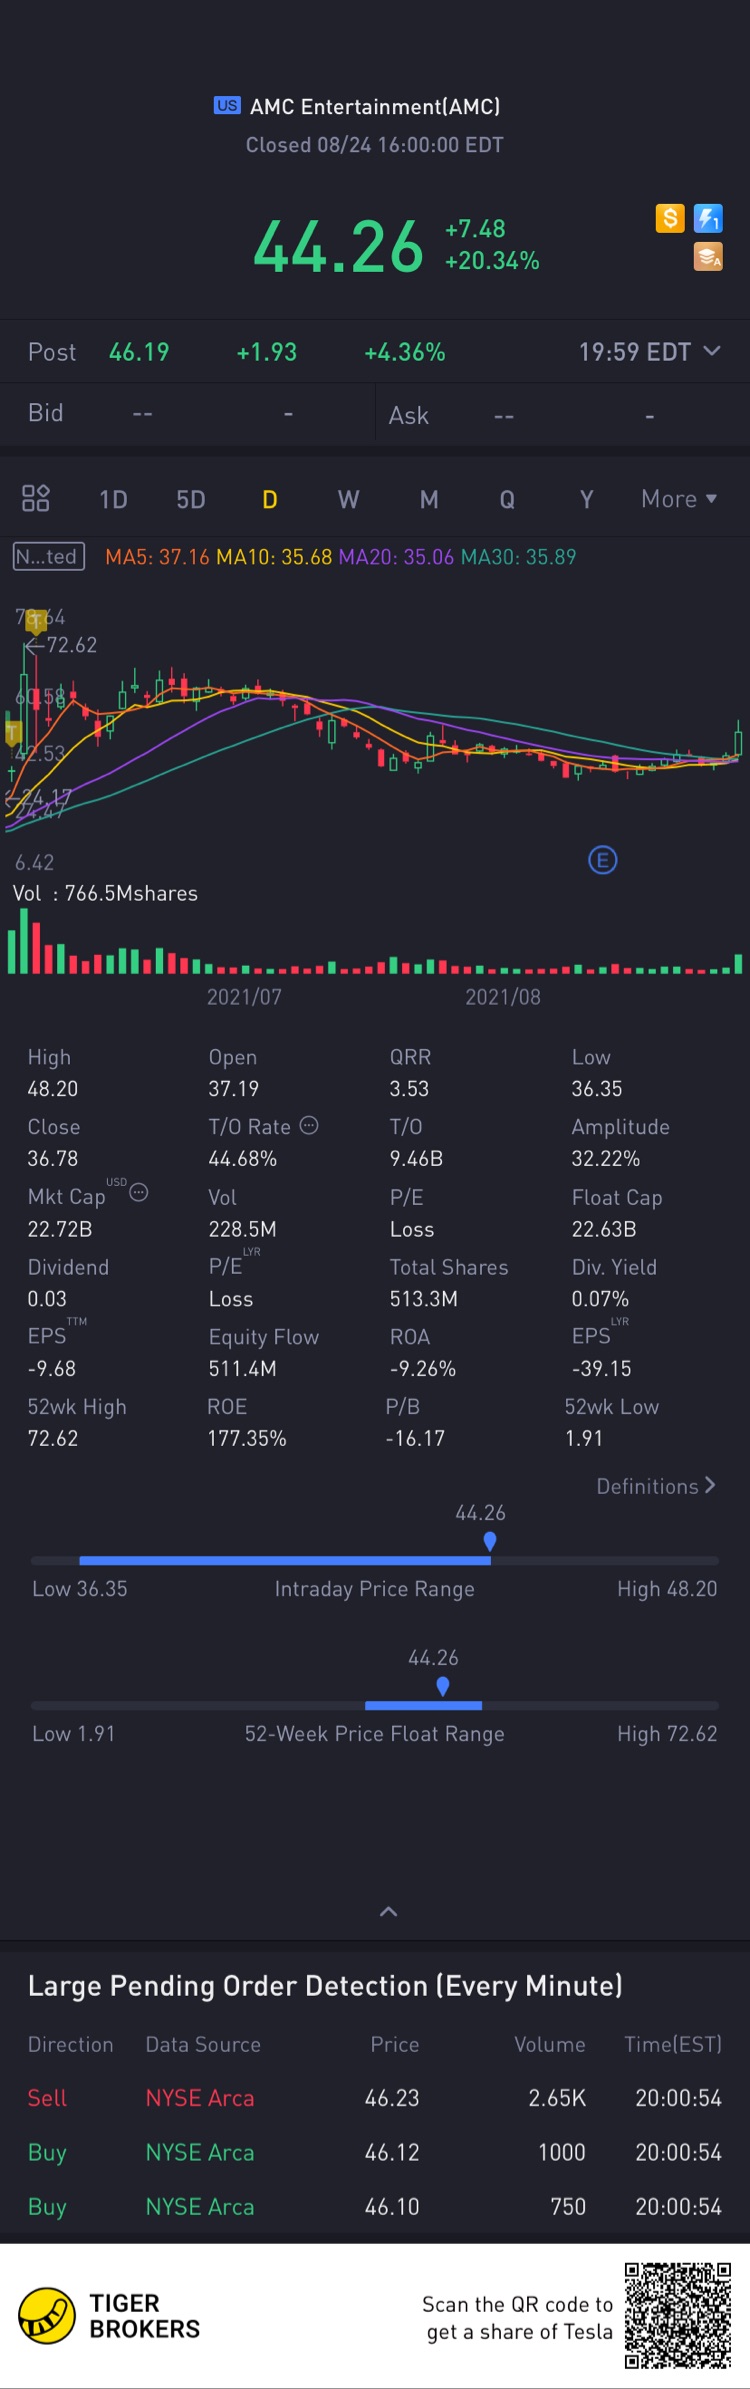Open Mkt Cap info bubble icon
The width and height of the screenshot is (750, 2389).
139,1192
